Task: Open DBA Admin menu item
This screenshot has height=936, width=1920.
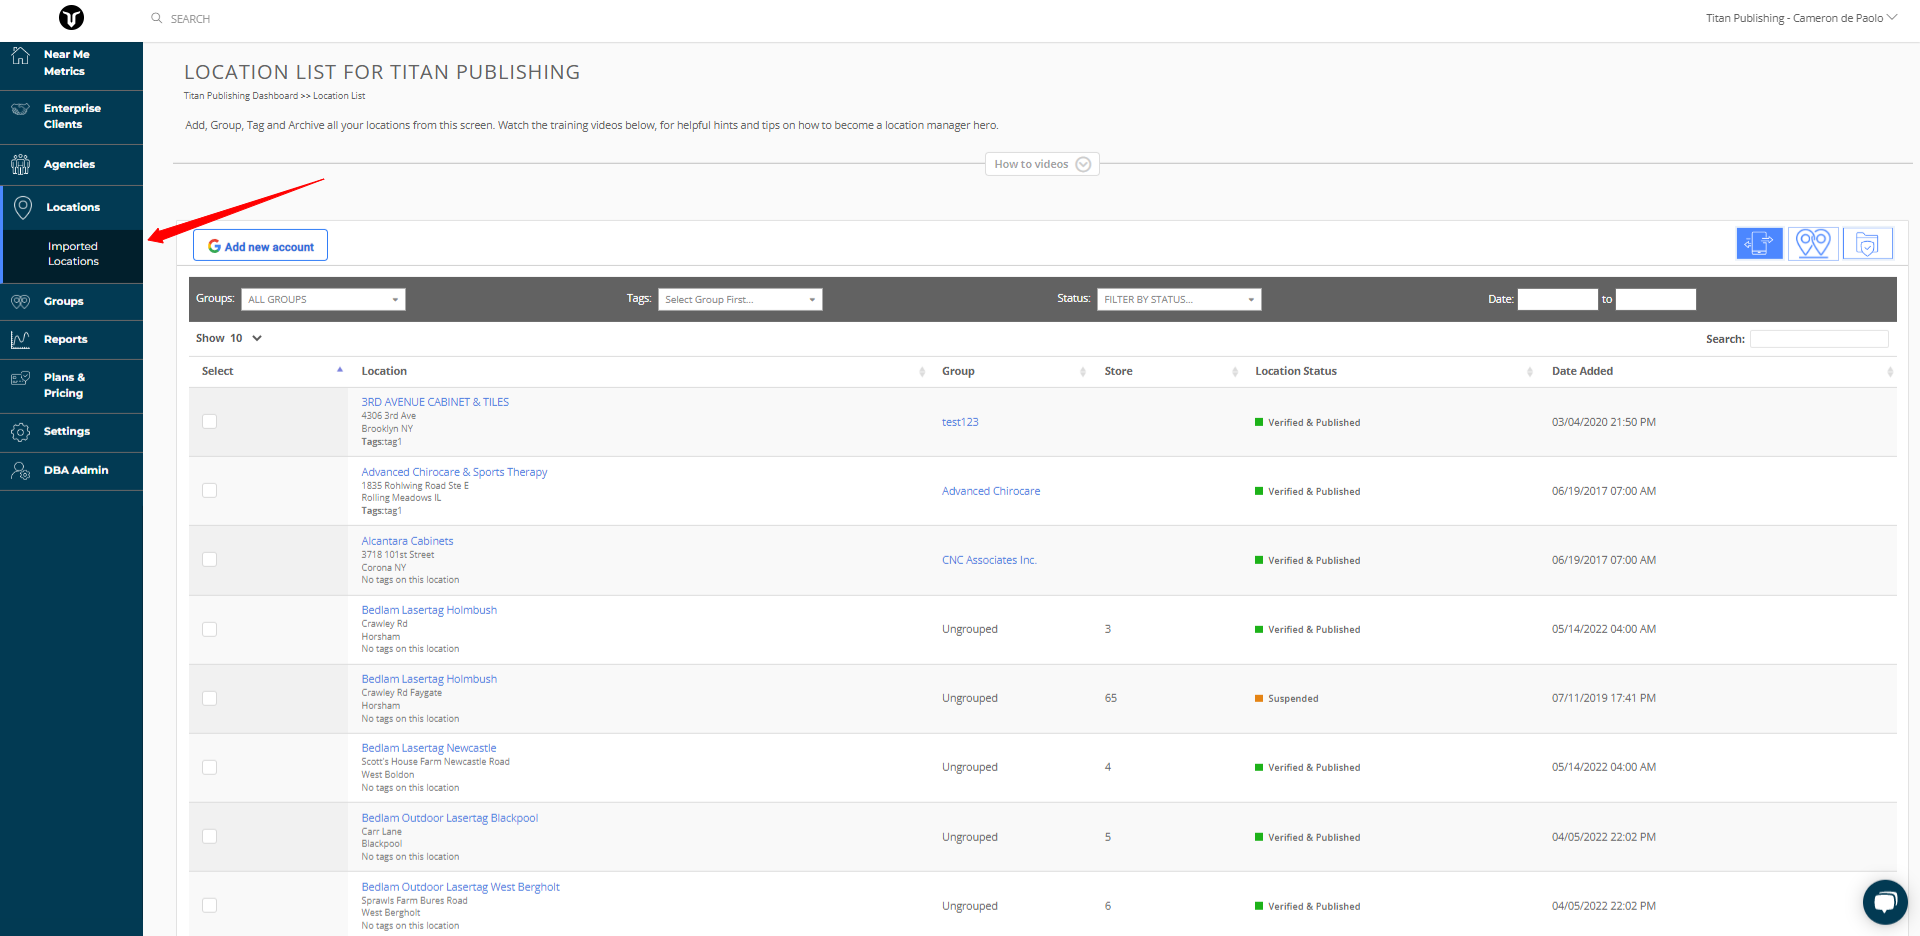Action: tap(71, 471)
